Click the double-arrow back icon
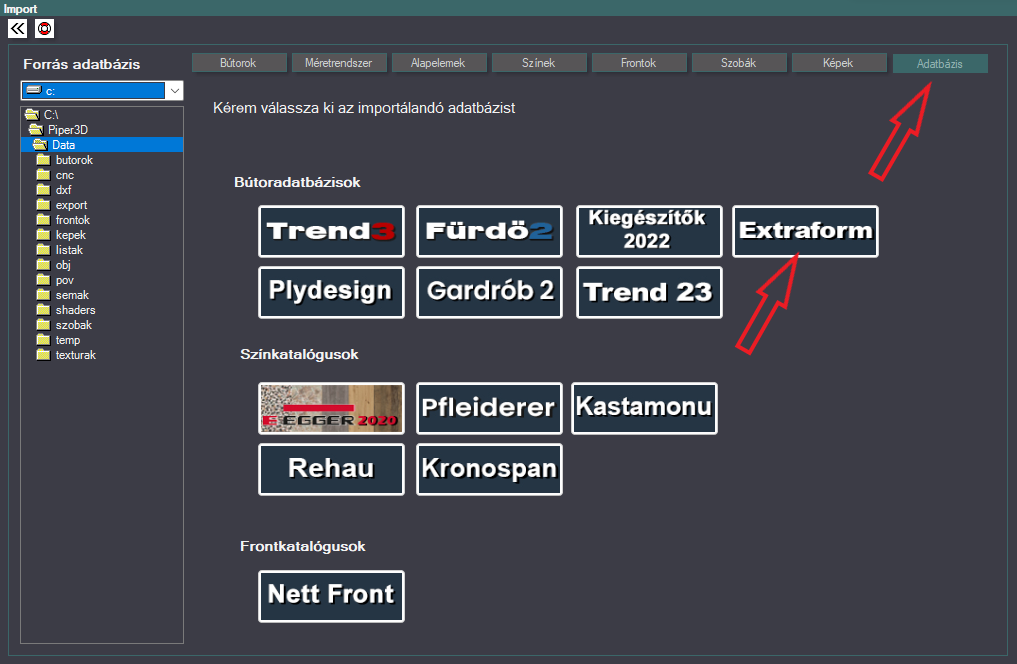The image size is (1017, 664). [18, 29]
